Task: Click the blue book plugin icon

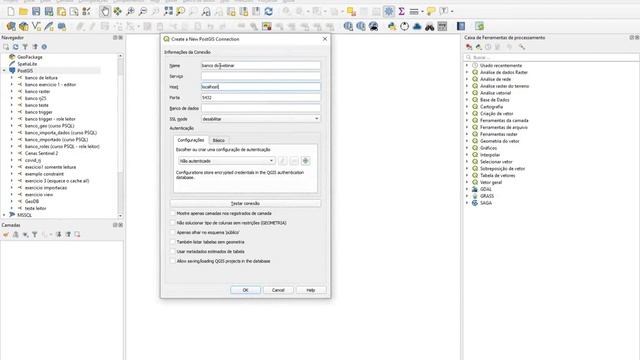Action: click(461, 27)
